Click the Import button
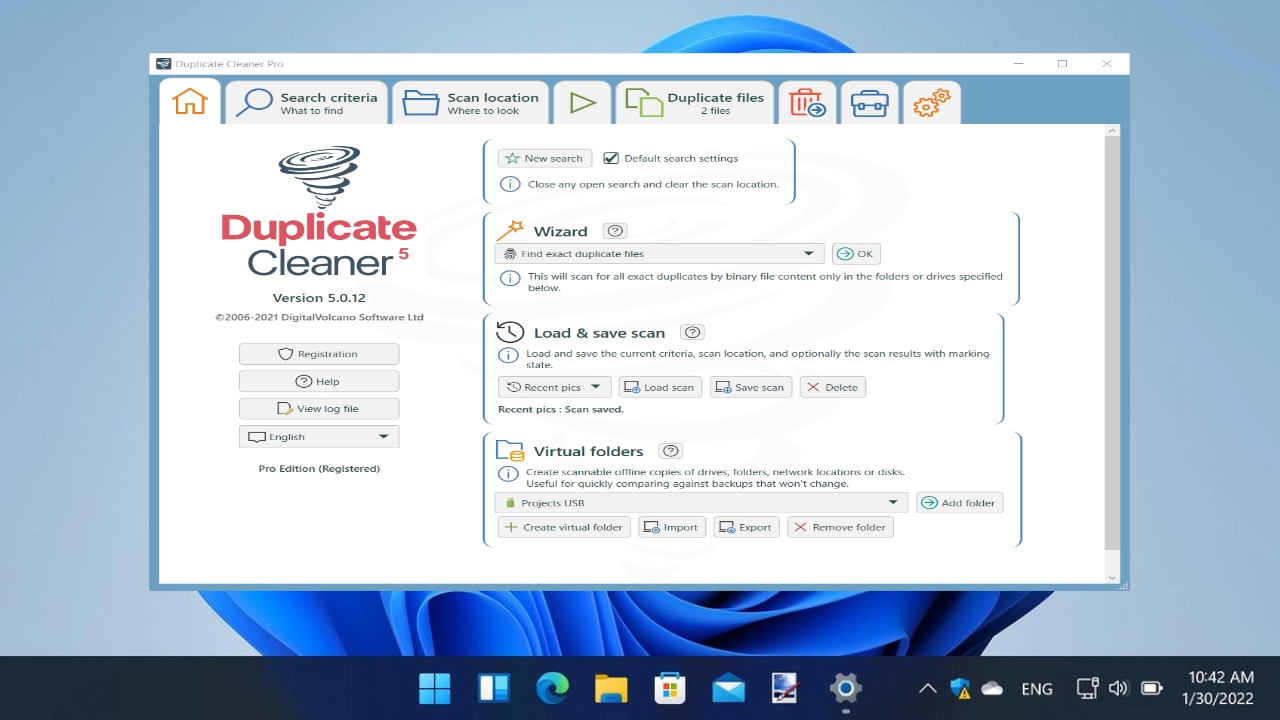Screen dimensions: 1280x720 click(x=672, y=527)
